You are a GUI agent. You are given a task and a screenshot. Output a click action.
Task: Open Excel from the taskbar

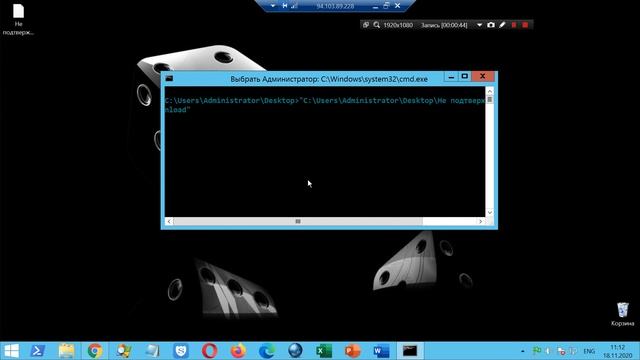[324, 351]
